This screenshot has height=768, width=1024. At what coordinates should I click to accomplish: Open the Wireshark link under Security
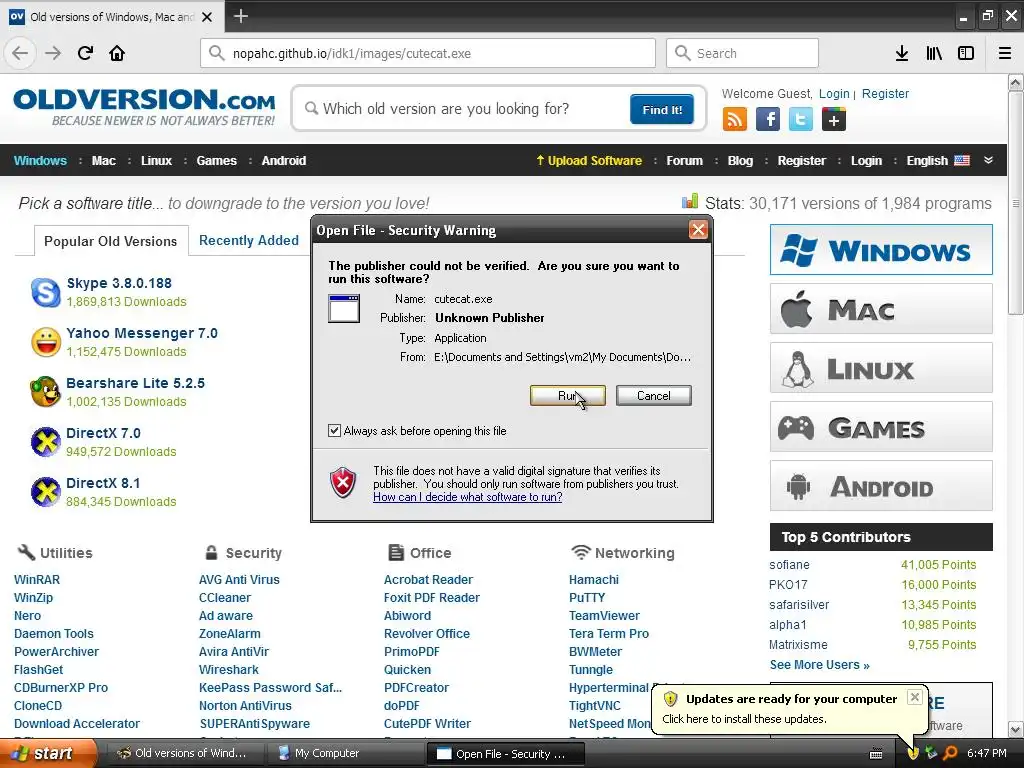229,669
